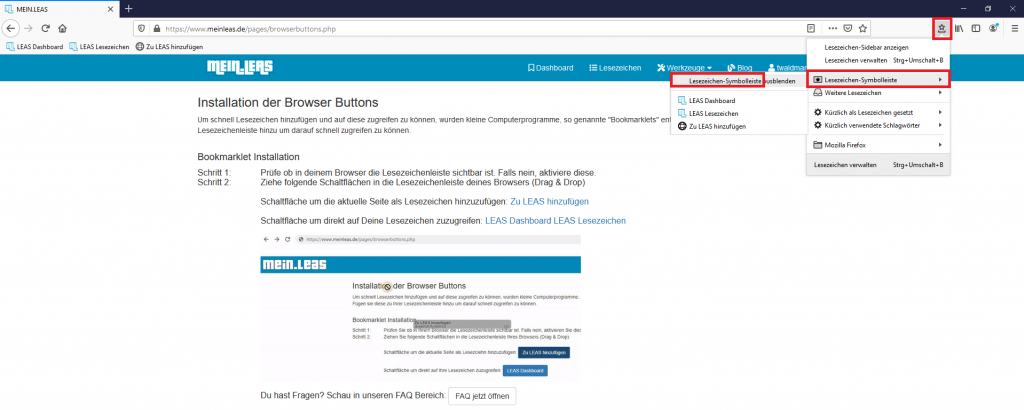Image resolution: width=1024 pixels, height=410 pixels.
Task: Select Lesezeichen-Sidebar anzeigen menu entry
Action: coord(866,47)
